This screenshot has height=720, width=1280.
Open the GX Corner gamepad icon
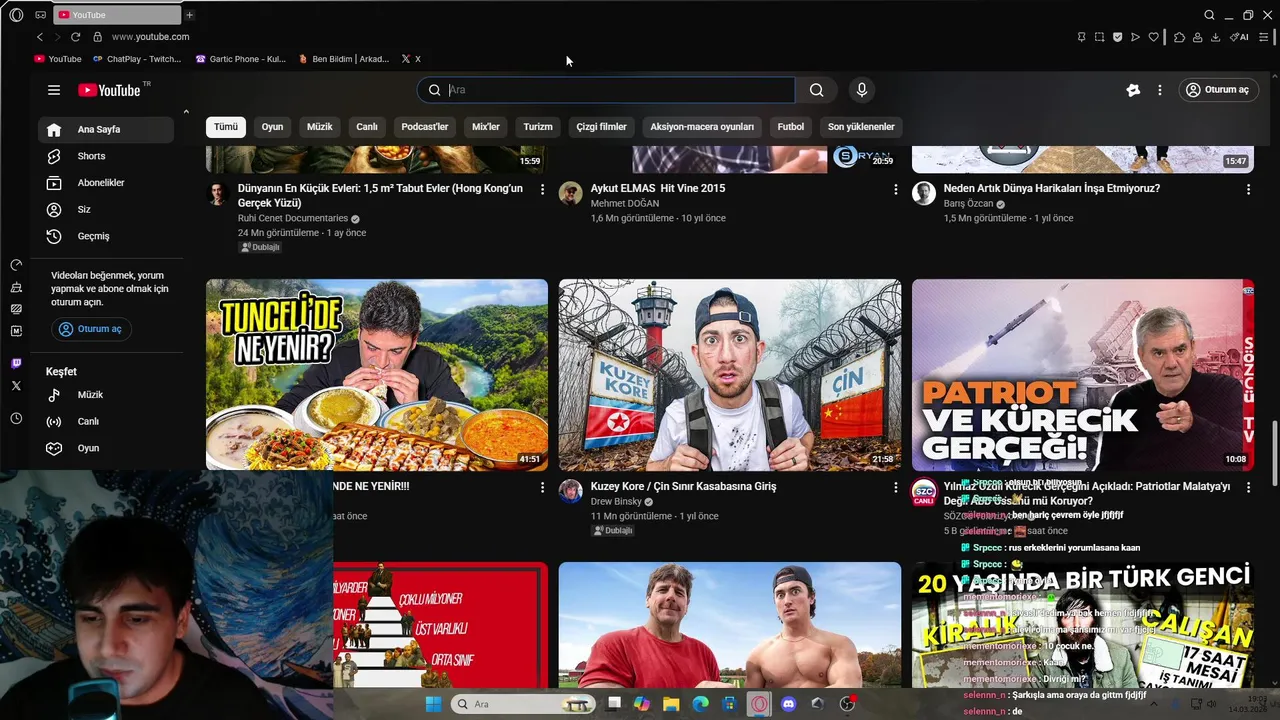[40, 15]
